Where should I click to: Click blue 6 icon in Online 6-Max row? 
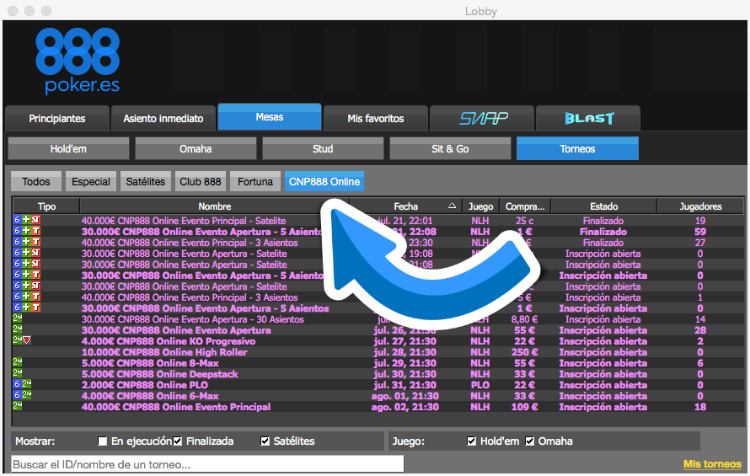17,395
